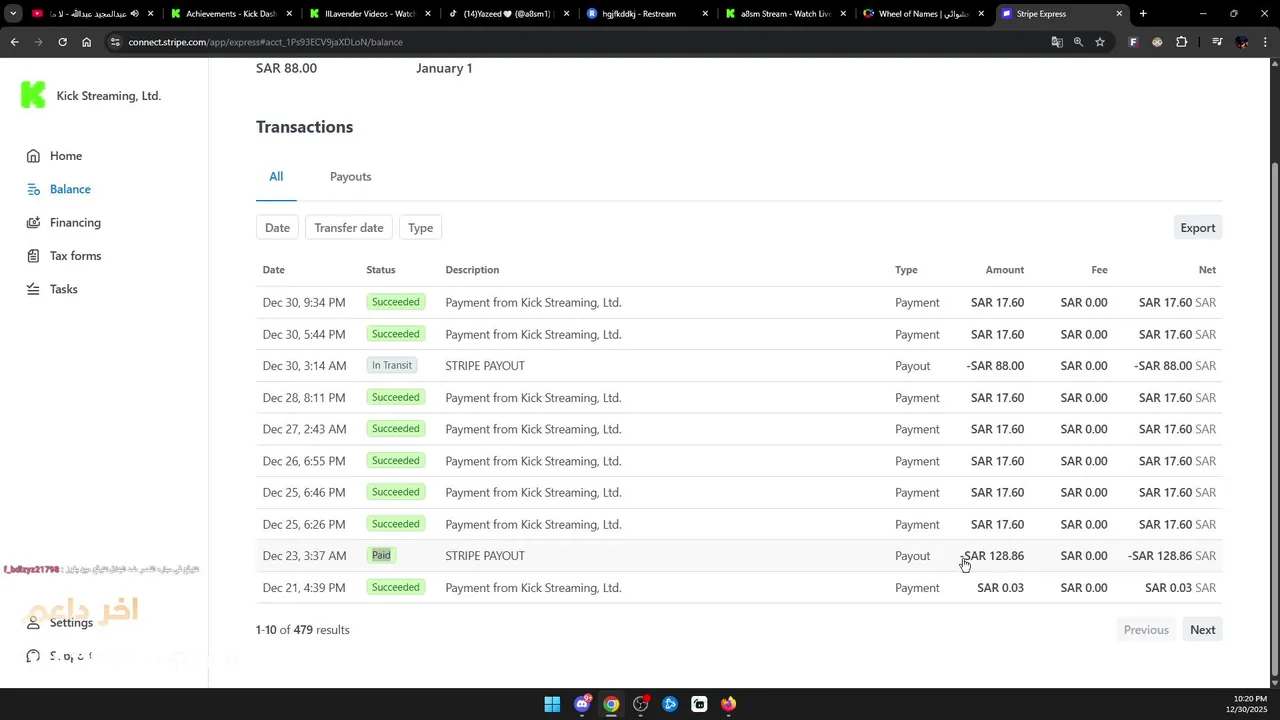Switch to a8sm Stream browser tab

click(784, 14)
